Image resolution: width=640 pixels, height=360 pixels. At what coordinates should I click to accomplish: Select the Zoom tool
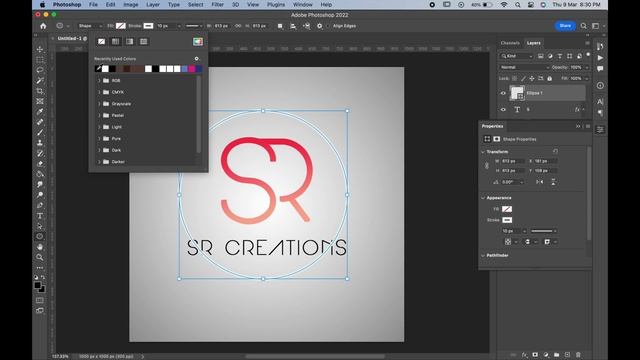pyautogui.click(x=40, y=257)
